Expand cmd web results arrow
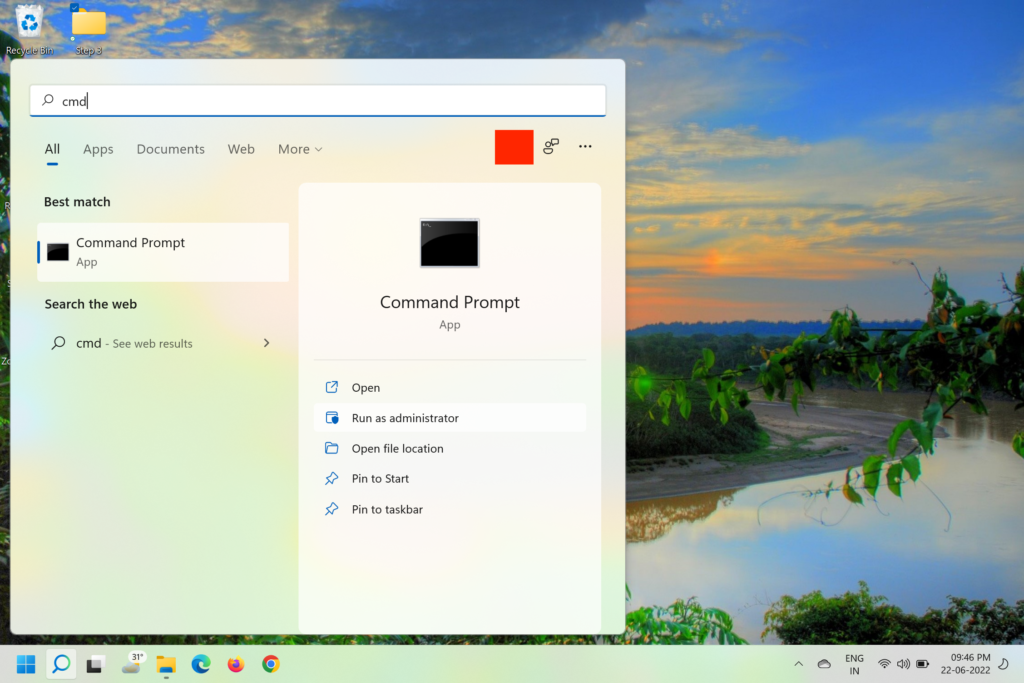The height and width of the screenshot is (683, 1024). [266, 343]
